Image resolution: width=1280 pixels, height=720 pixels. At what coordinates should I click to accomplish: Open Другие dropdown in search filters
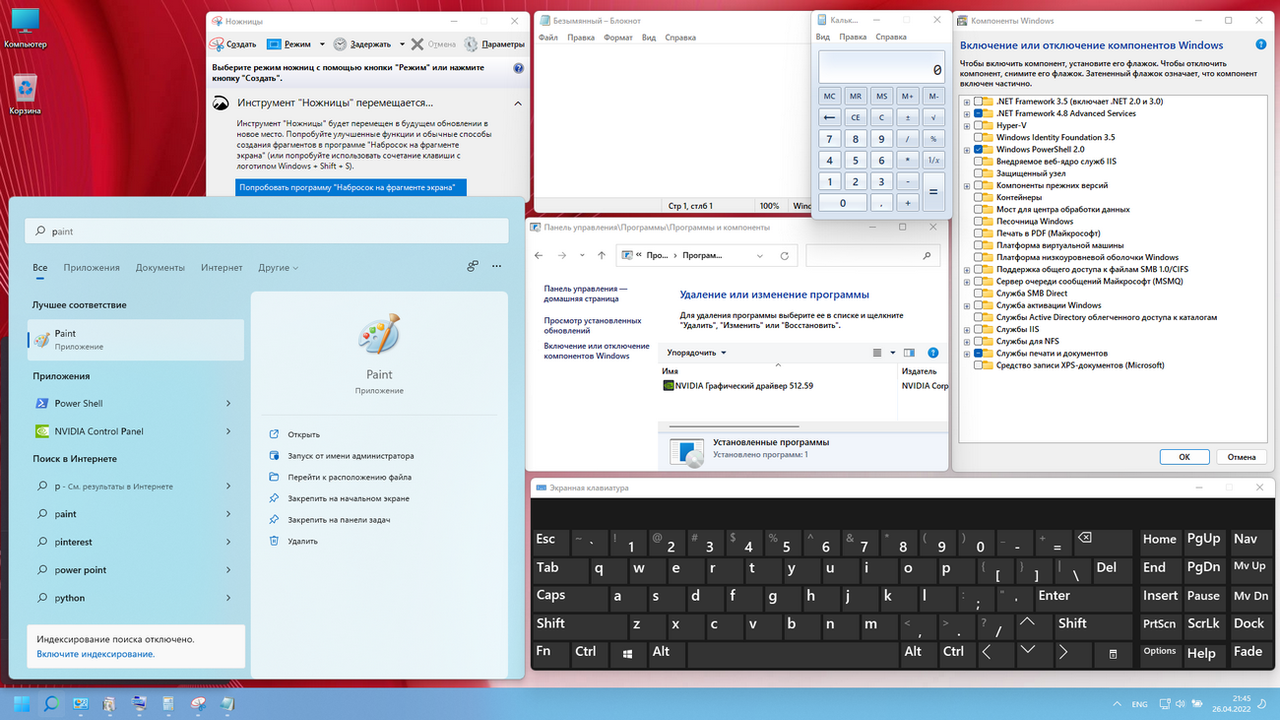278,268
